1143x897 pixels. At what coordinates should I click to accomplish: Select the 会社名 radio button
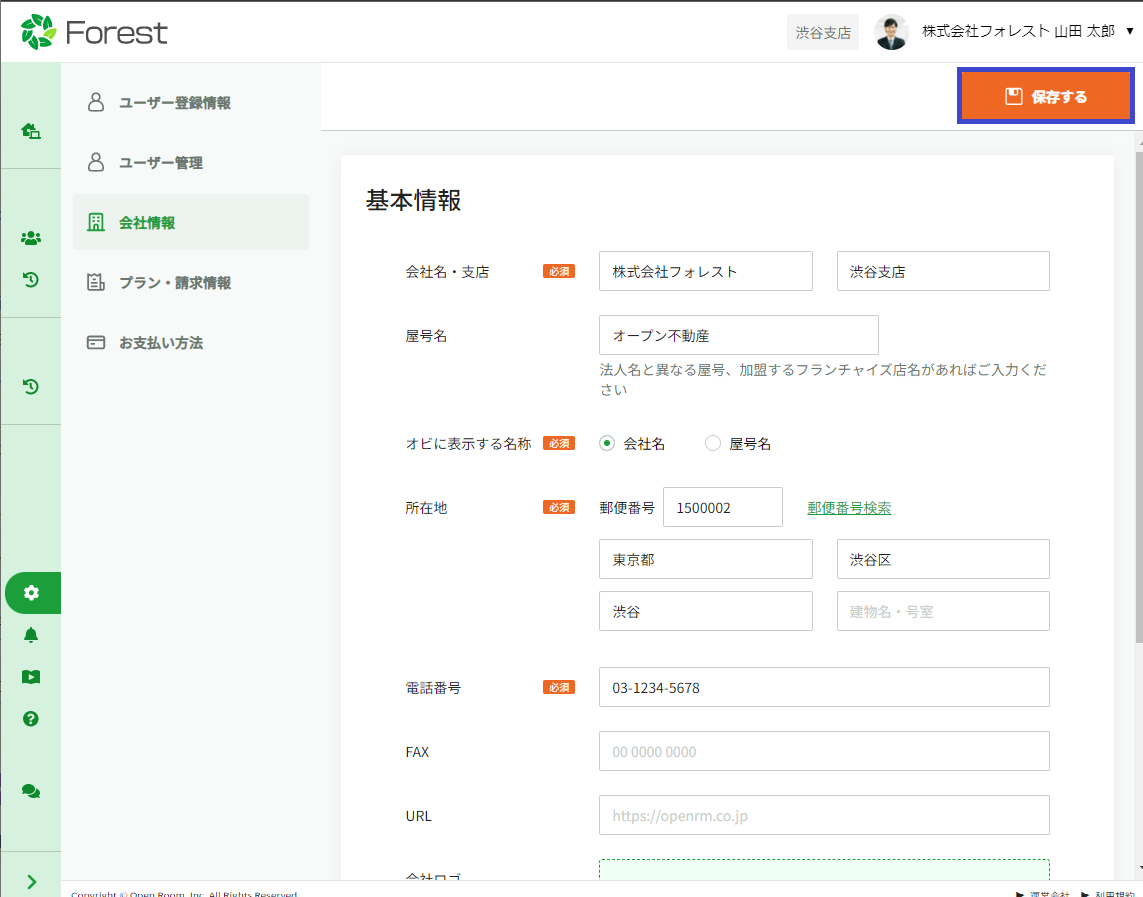pos(606,443)
